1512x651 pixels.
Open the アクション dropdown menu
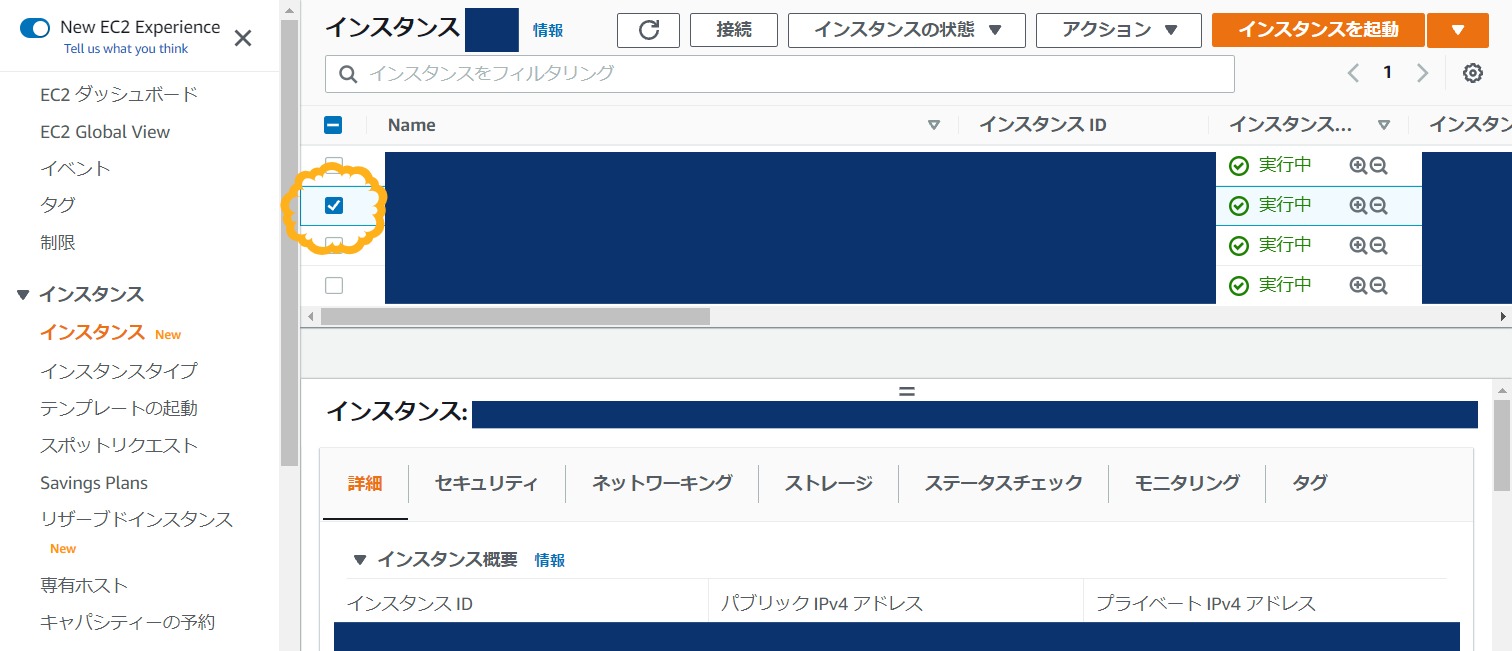pyautogui.click(x=1117, y=30)
